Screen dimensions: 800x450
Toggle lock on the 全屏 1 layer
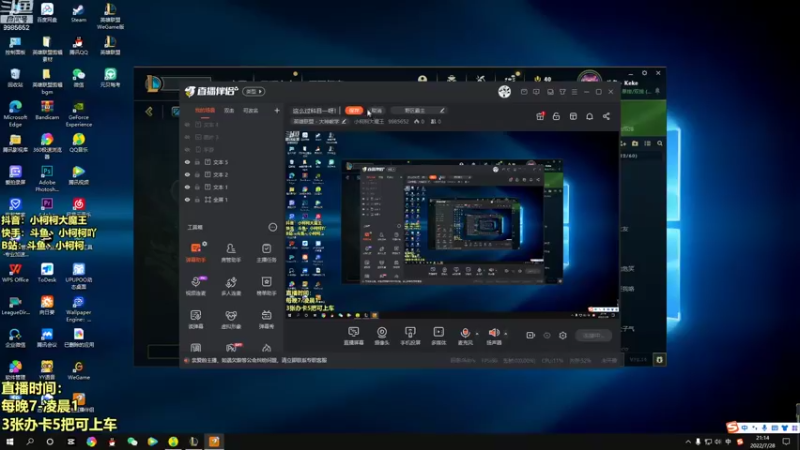coord(197,199)
